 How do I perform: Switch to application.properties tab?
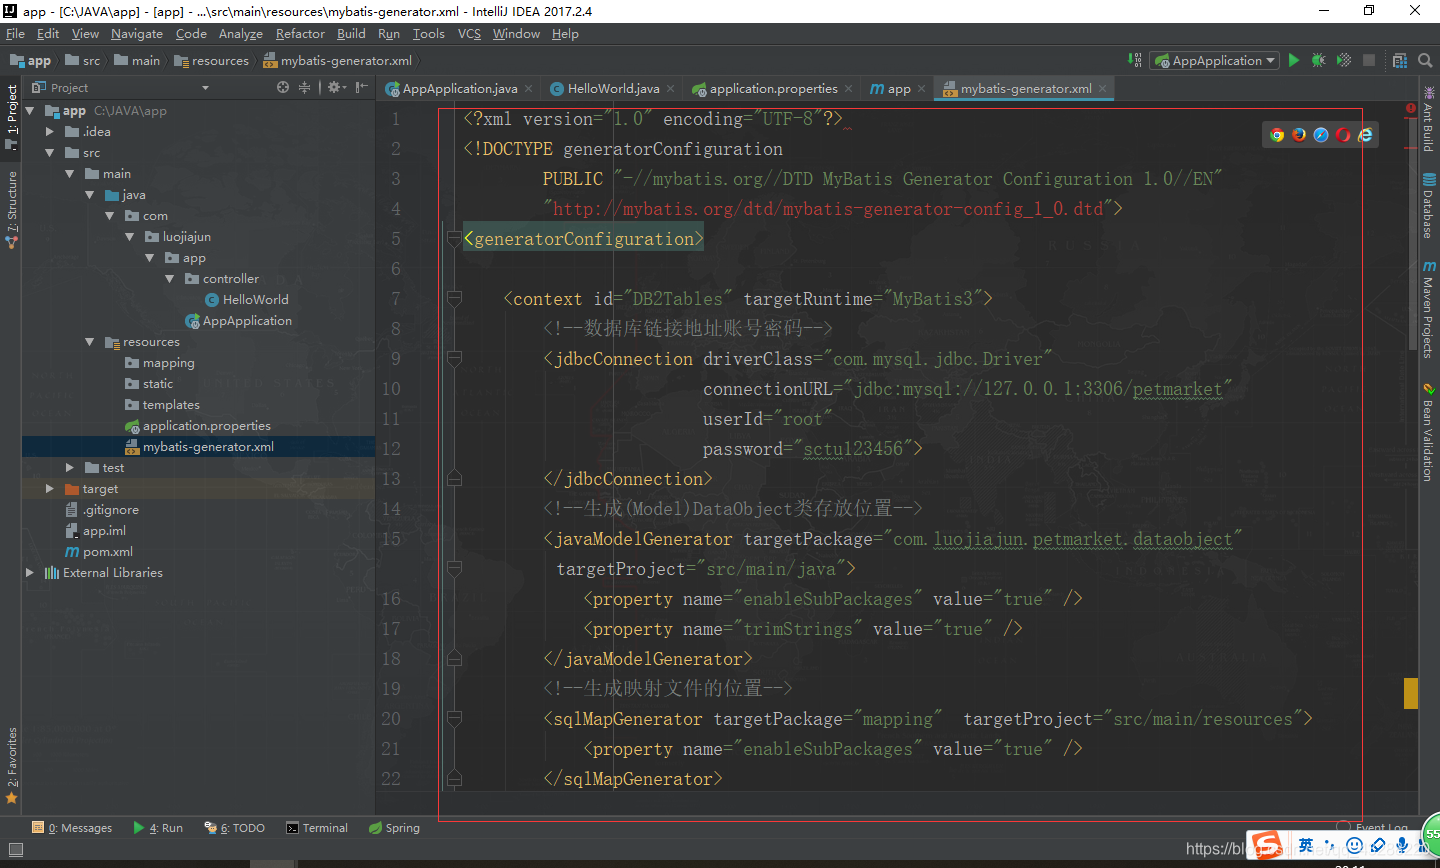pos(773,89)
